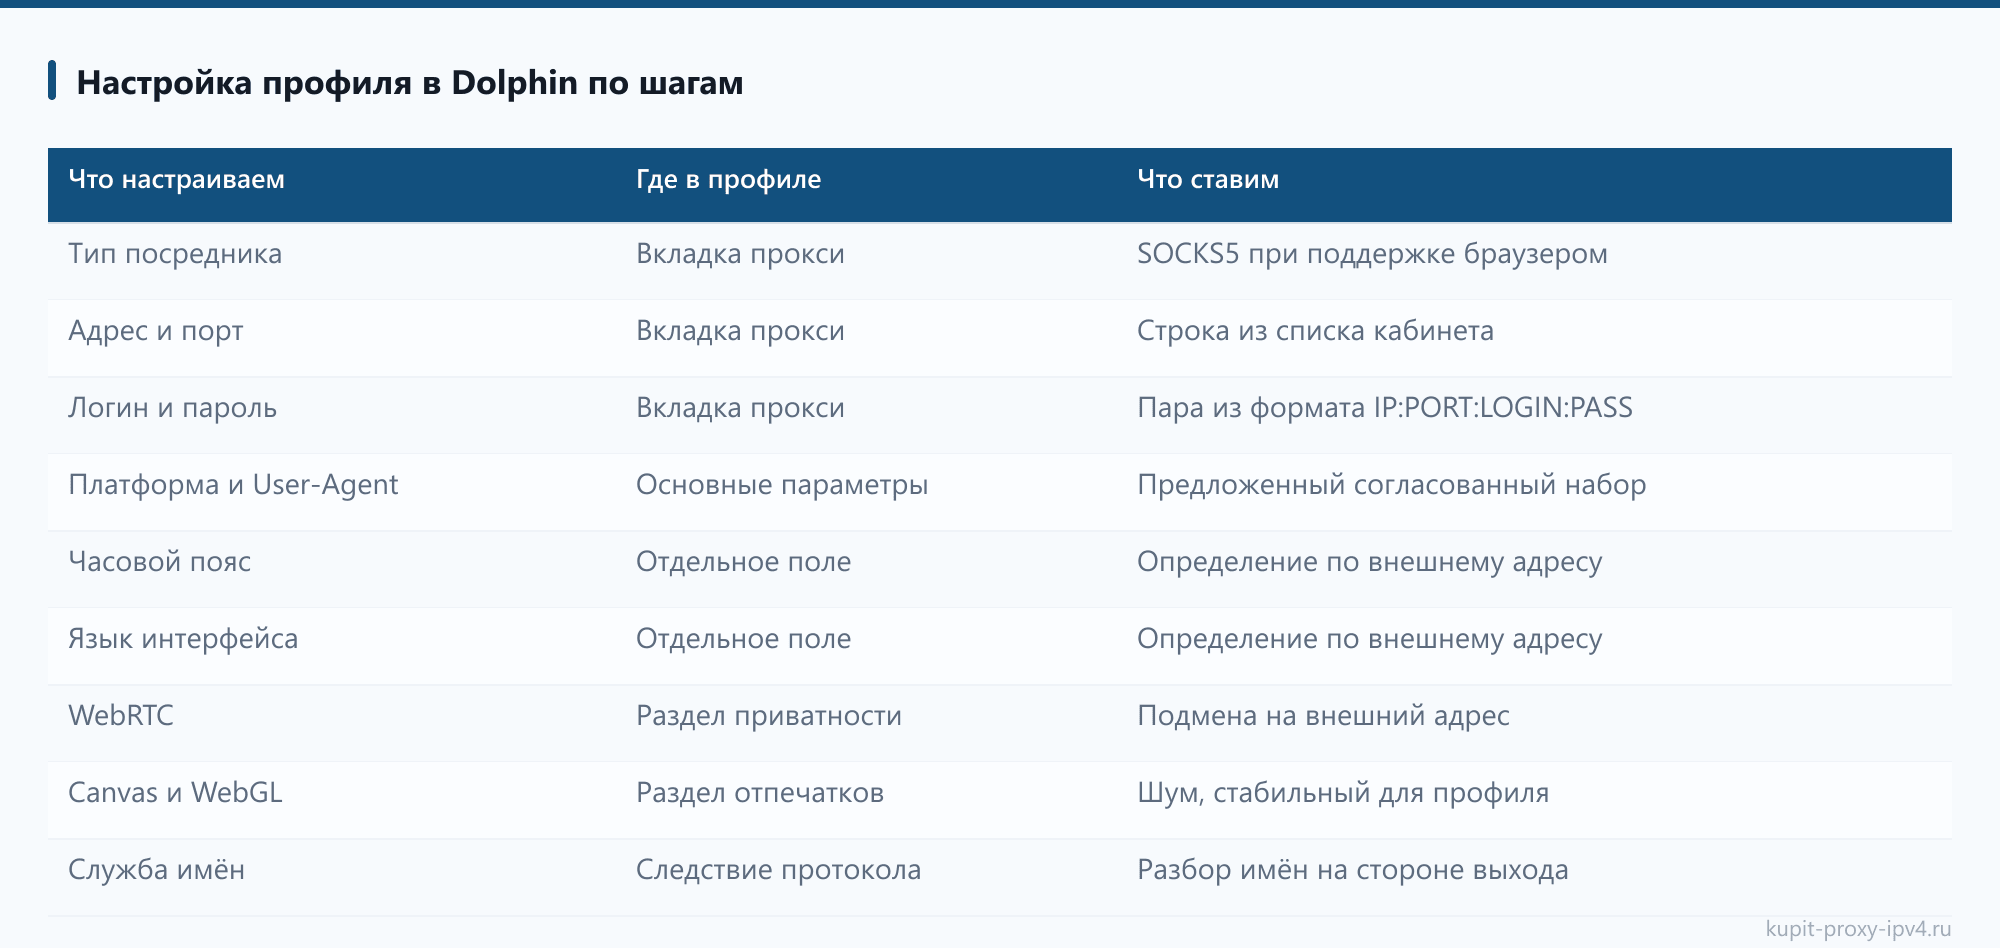Click 'SOCKS5 при поддержке браузером'

pyautogui.click(x=1372, y=254)
